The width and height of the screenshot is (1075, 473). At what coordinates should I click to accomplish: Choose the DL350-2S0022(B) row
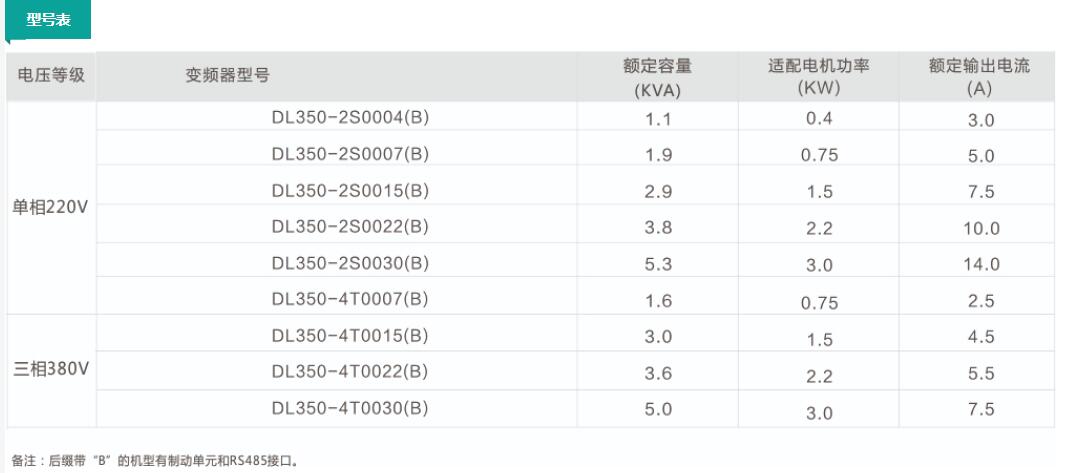tap(350, 227)
